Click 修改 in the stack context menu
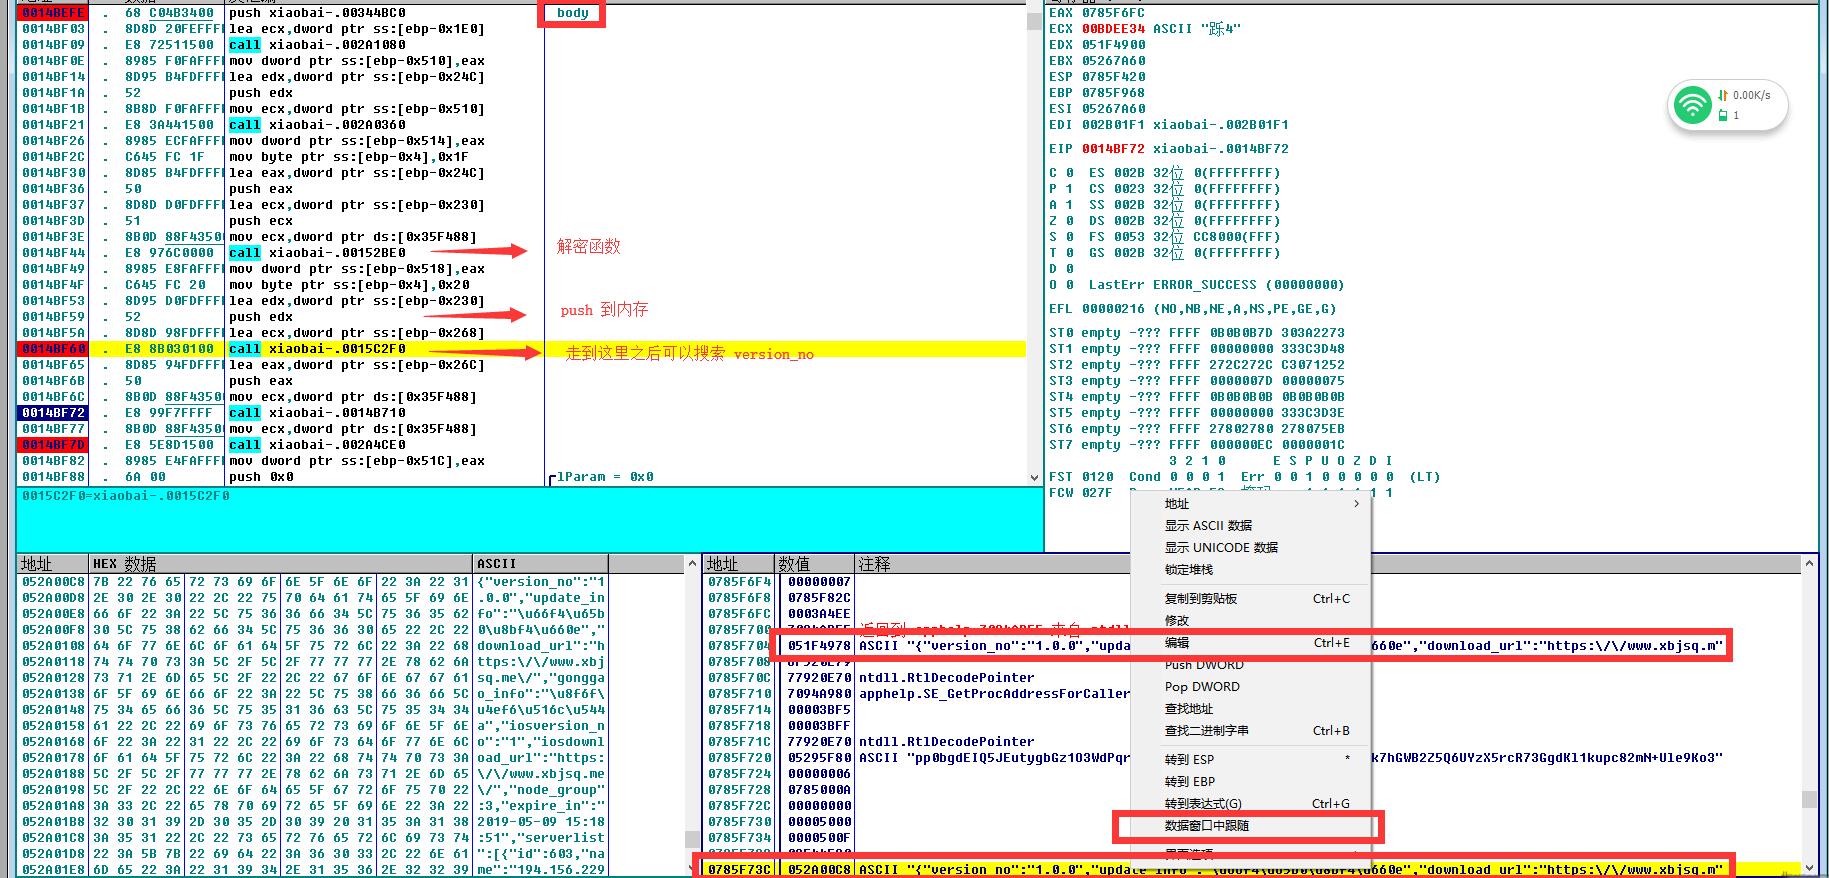Screen dimensions: 1829x878 click(1177, 621)
